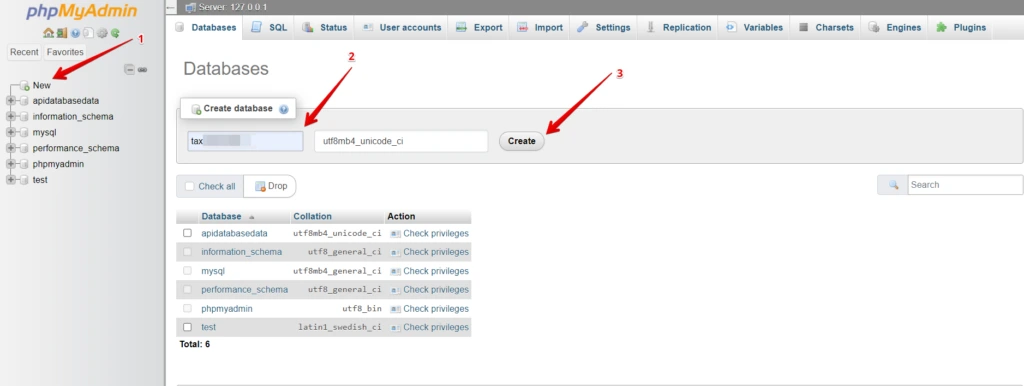1024x386 pixels.
Task: Expand performance_schema node in tree
Action: coord(10,148)
